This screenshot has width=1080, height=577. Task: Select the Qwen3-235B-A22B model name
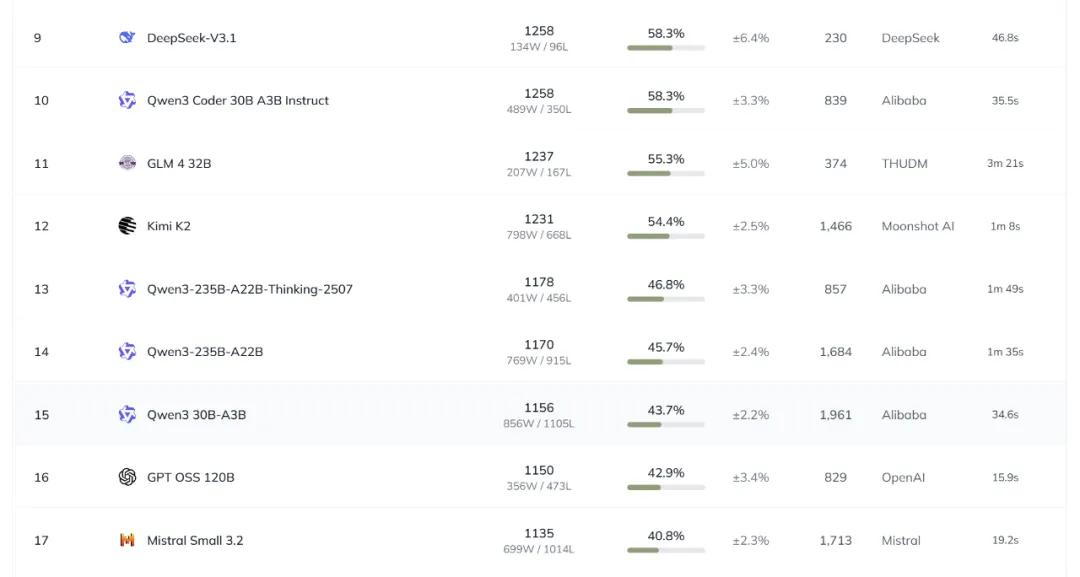205,352
